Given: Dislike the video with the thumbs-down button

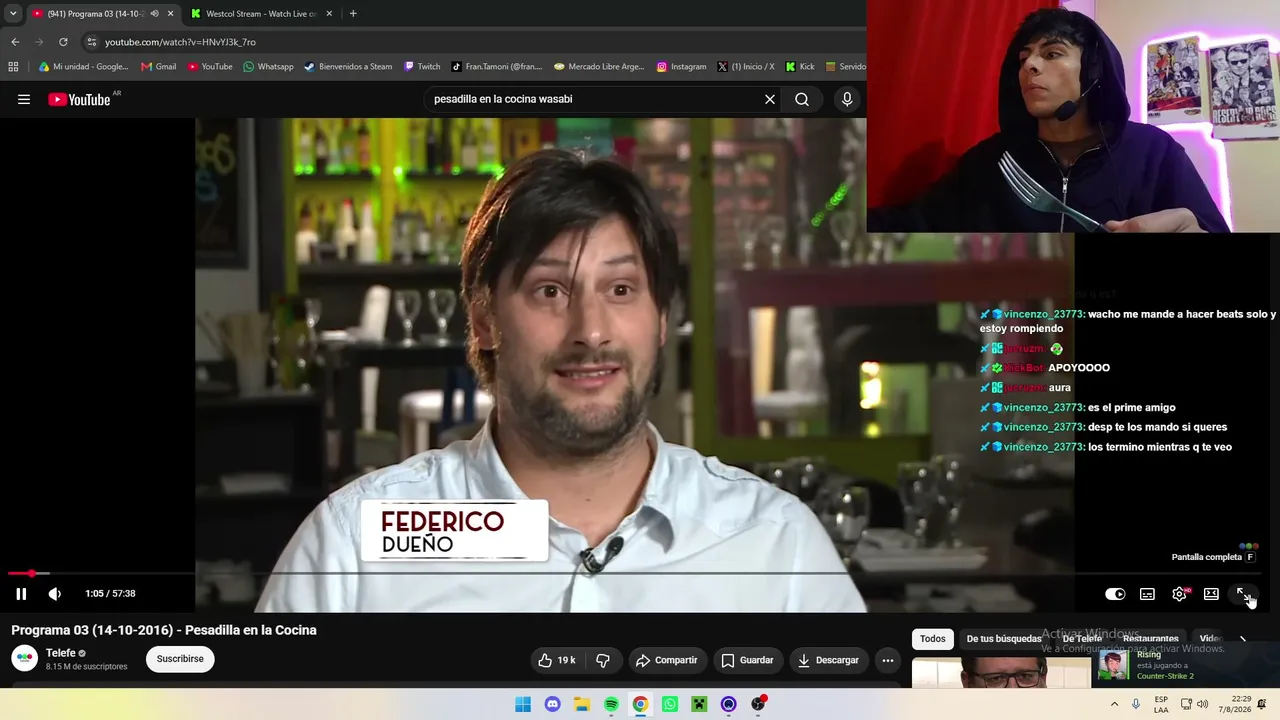Looking at the screenshot, I should pos(603,660).
